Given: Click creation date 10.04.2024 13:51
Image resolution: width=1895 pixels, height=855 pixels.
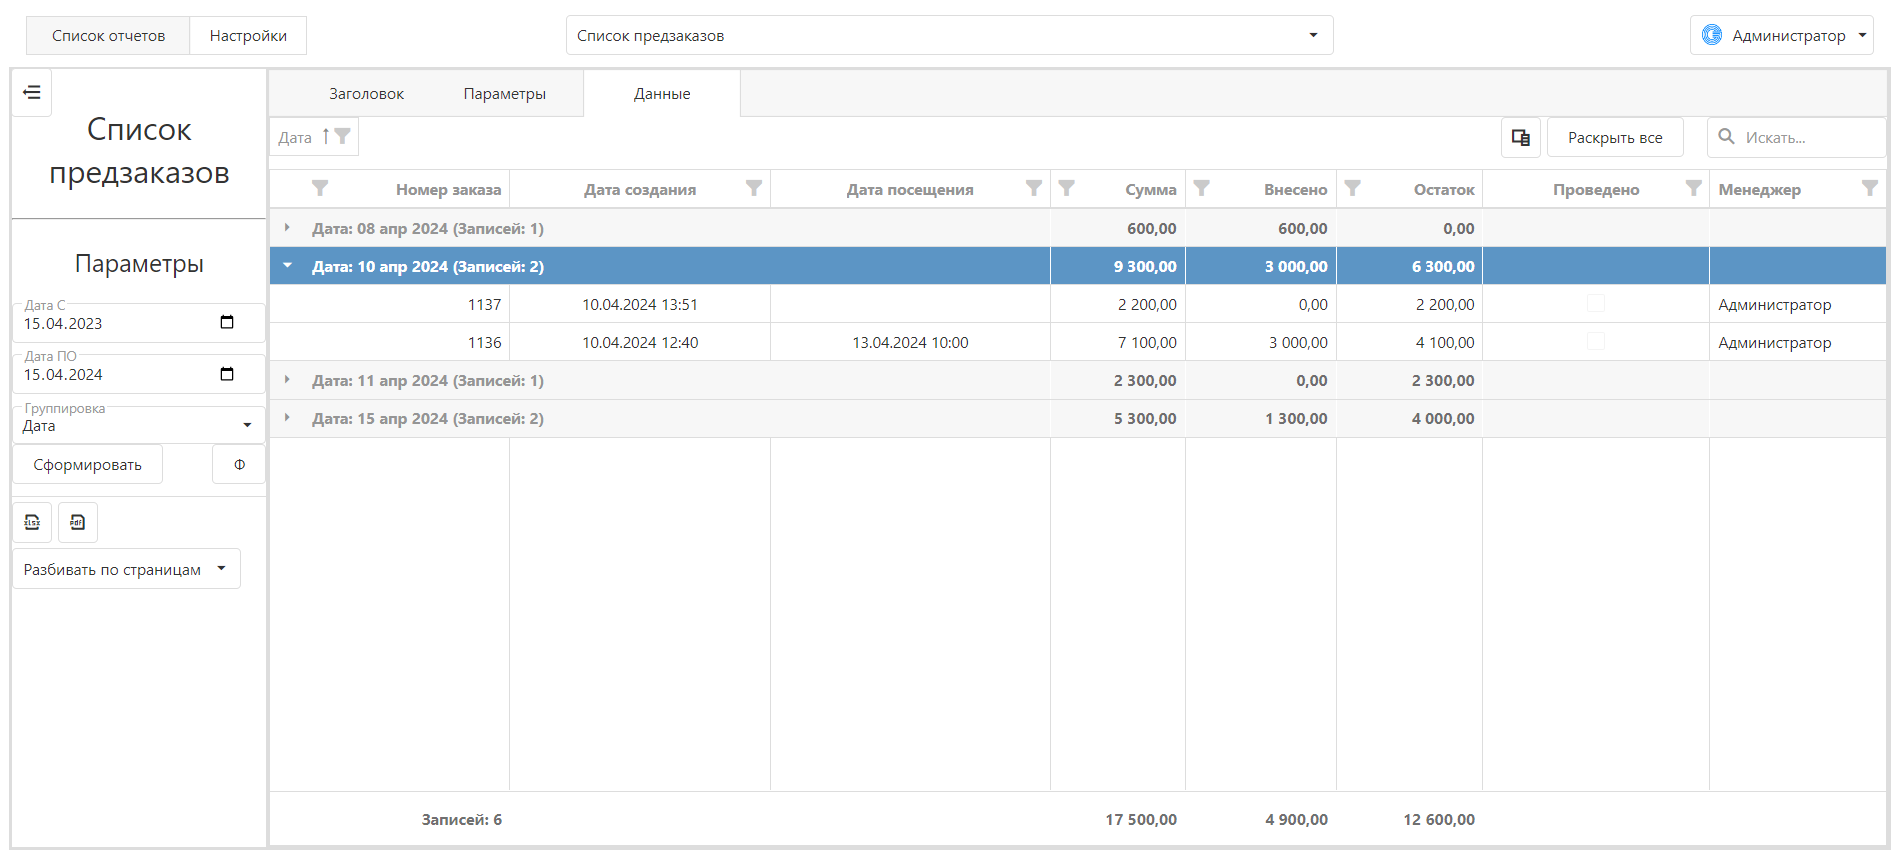Looking at the screenshot, I should click(x=640, y=304).
